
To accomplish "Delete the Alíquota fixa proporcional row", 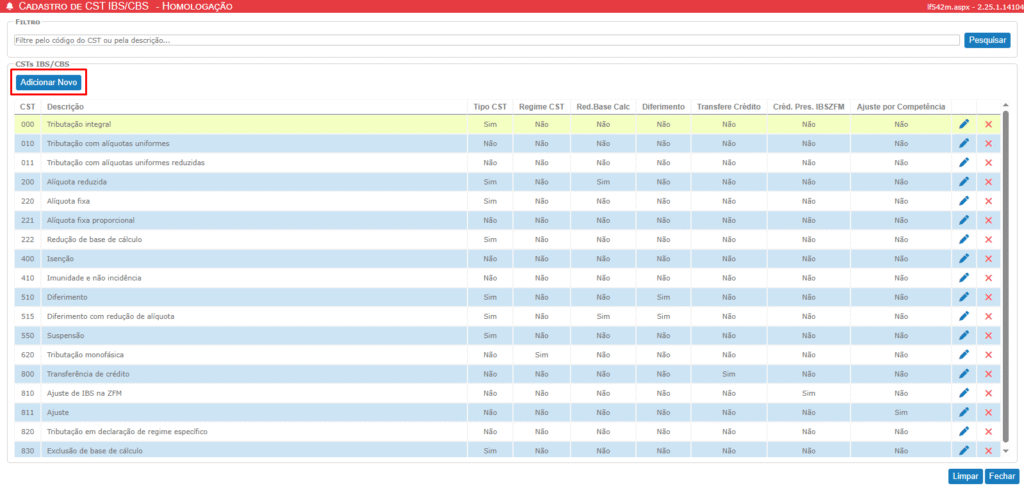I will tap(988, 220).
